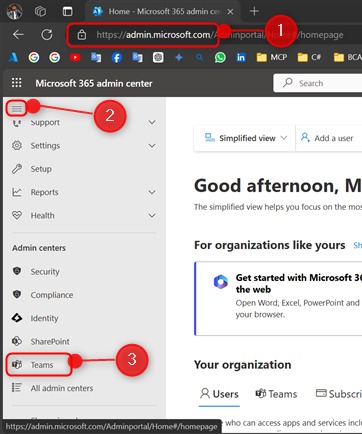Expand the Reports section chevron
Screen dimensions: 362x434
tap(152, 192)
